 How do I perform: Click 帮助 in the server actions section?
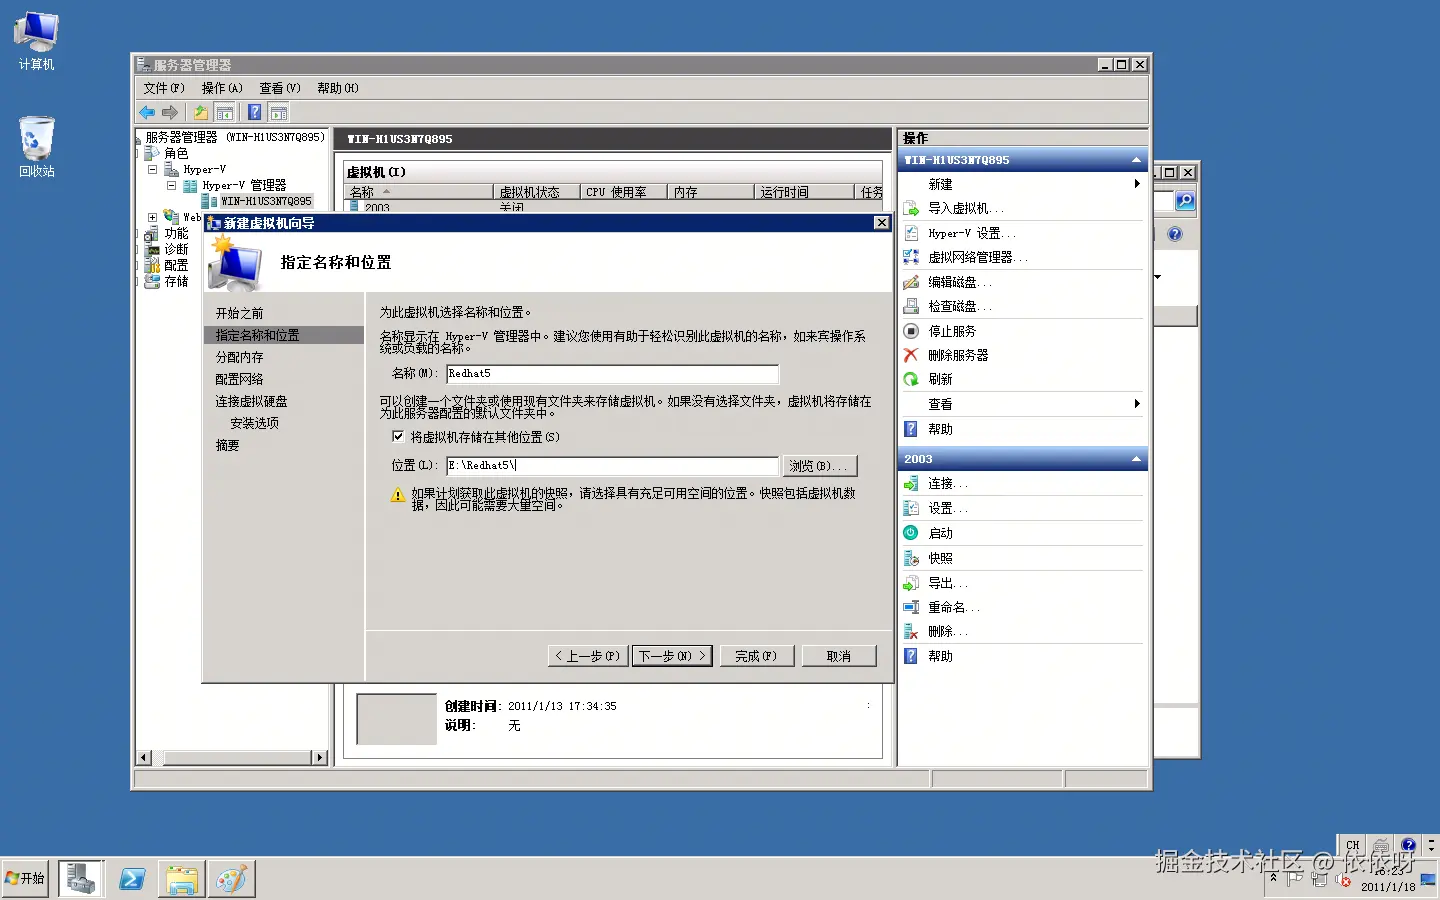940,429
